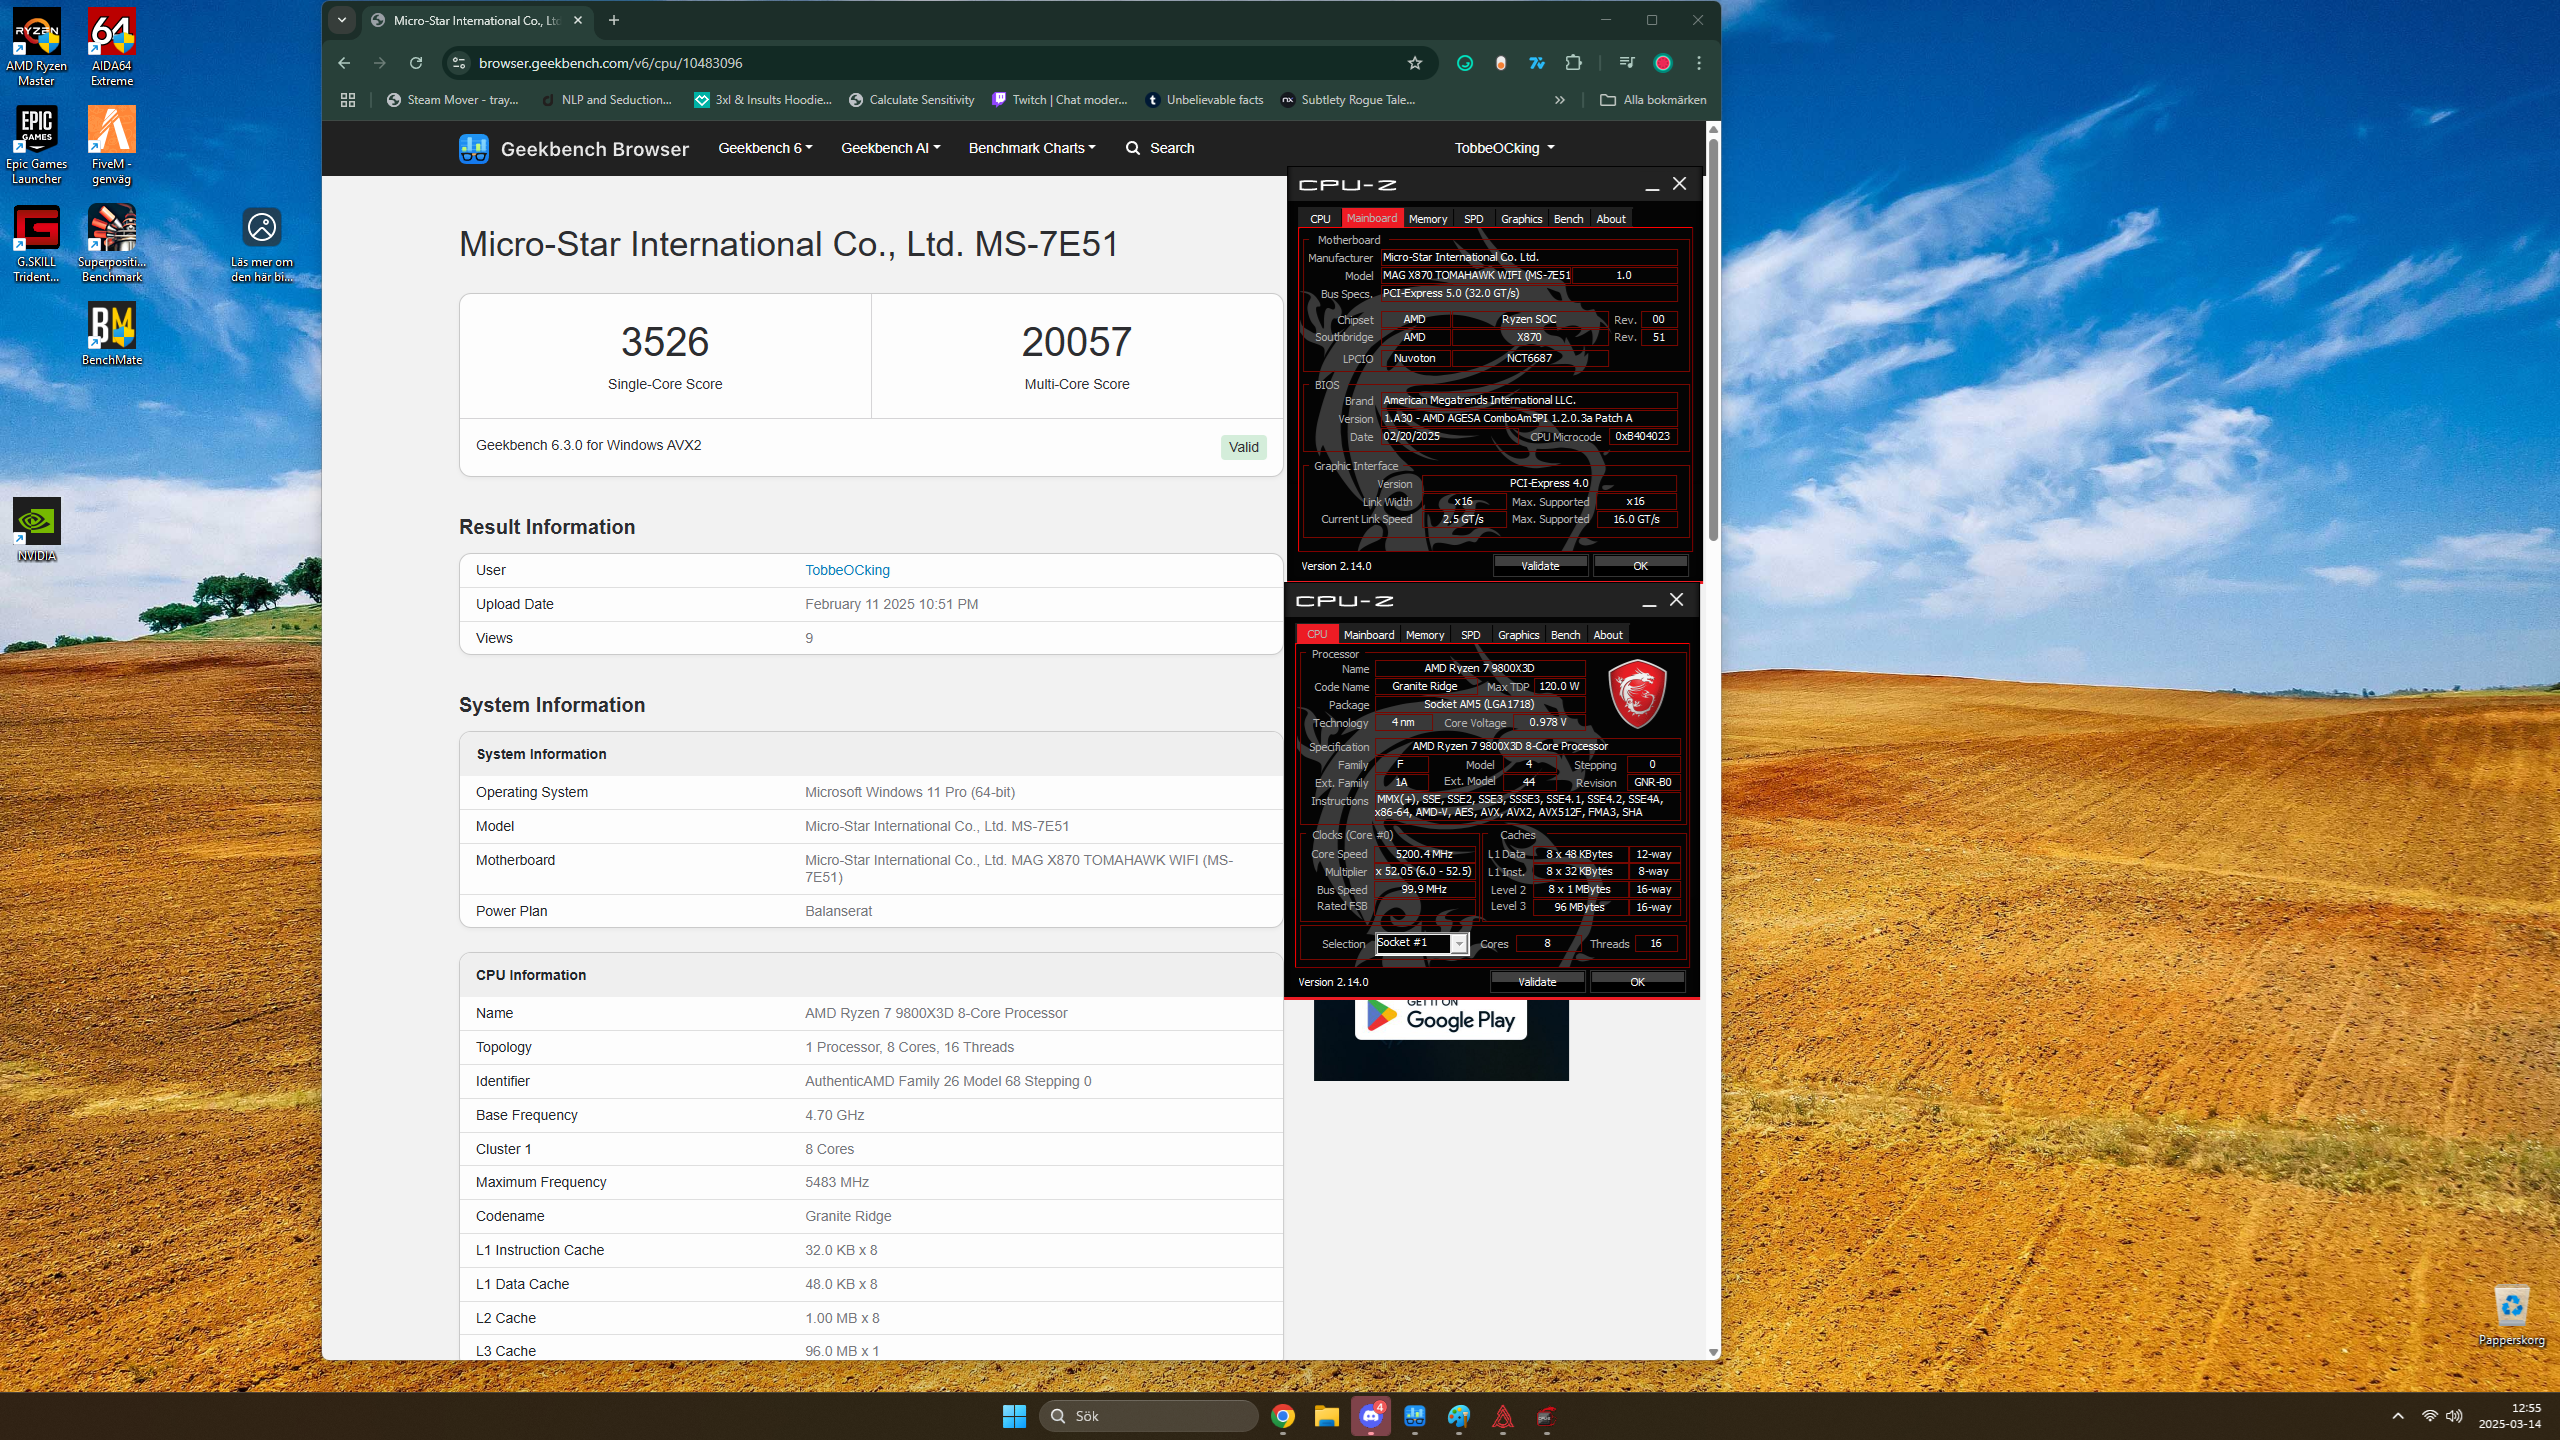Launch Superposition Benchmark desktop icon
2560x1440 pixels.
(112, 243)
